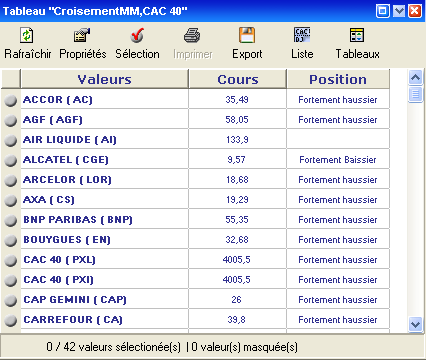
Task: Click the Fortement haussier cell for CARREFOUR
Action: 338,320
